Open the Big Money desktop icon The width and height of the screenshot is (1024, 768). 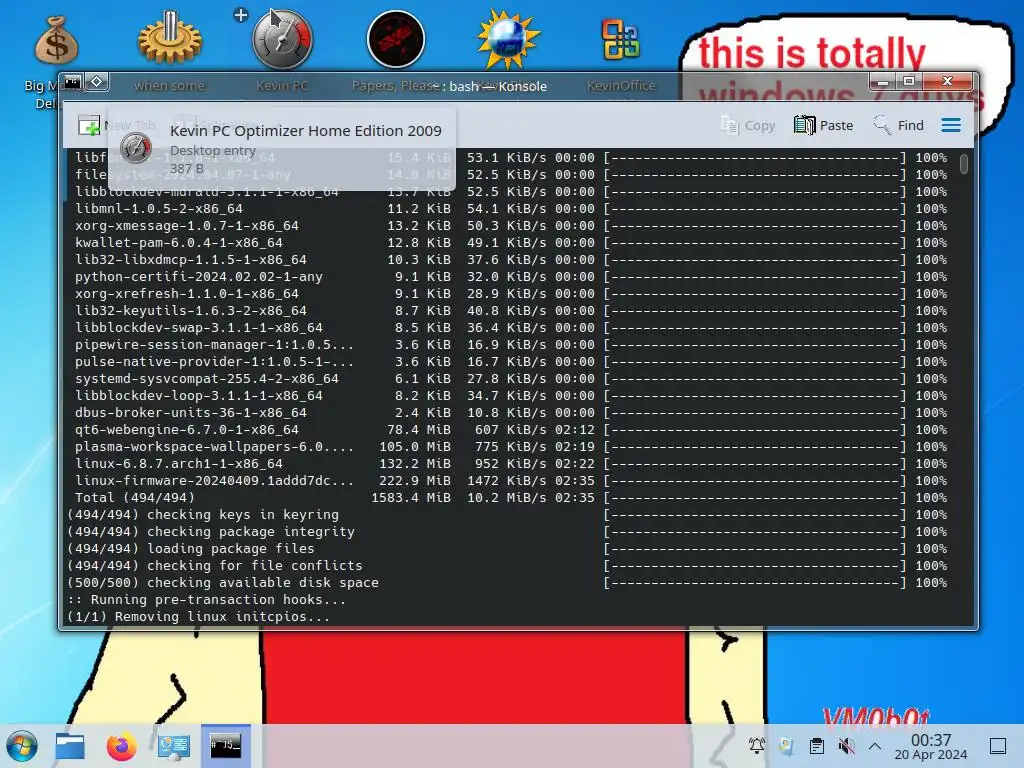(56, 40)
